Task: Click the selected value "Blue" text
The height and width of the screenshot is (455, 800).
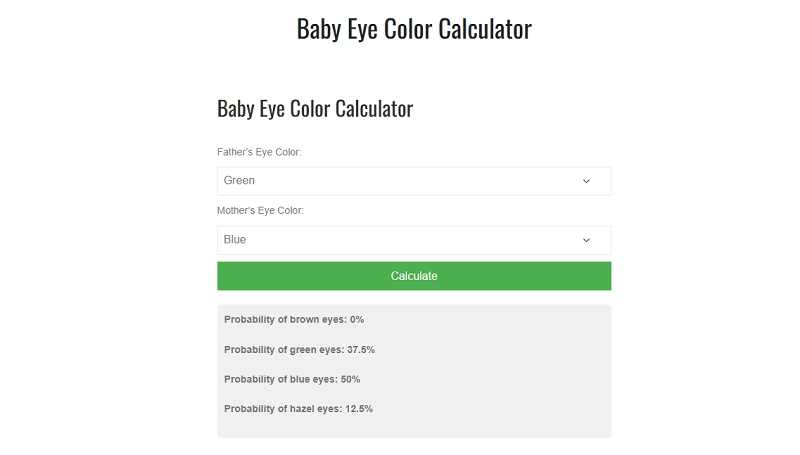Action: (235, 240)
